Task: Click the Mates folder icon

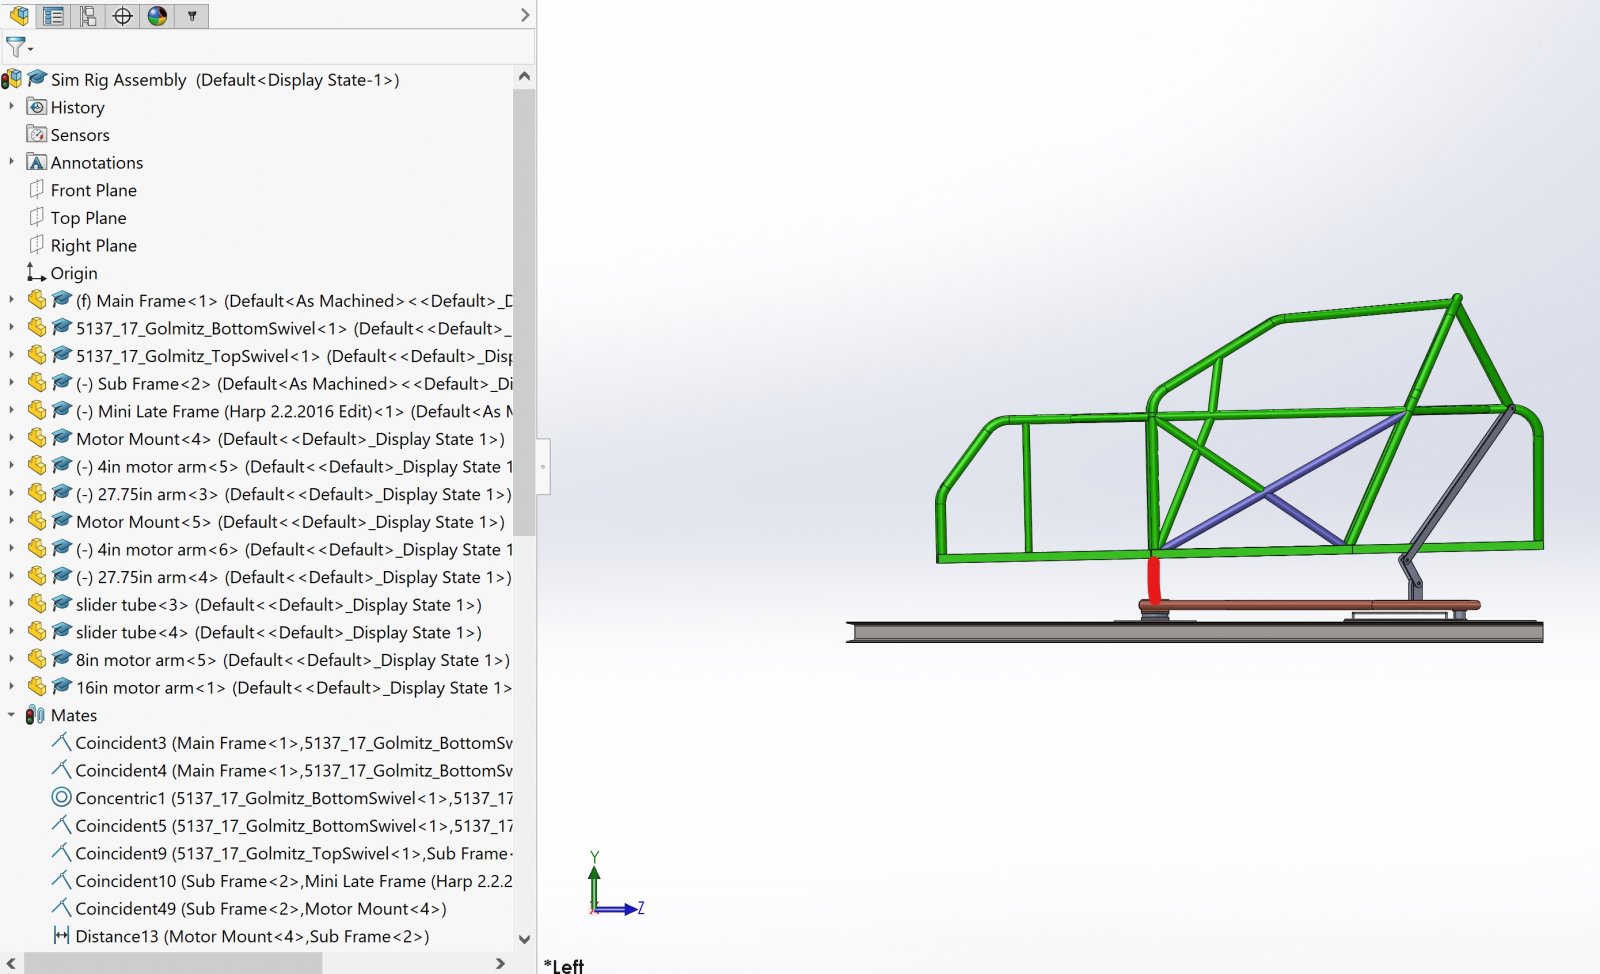Action: 36,714
